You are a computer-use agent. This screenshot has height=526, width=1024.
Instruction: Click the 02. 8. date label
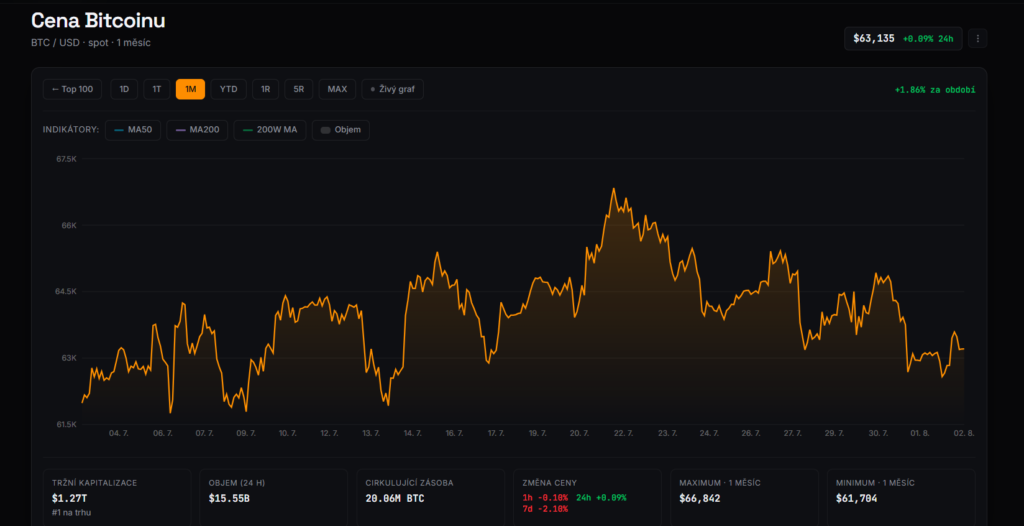963,433
